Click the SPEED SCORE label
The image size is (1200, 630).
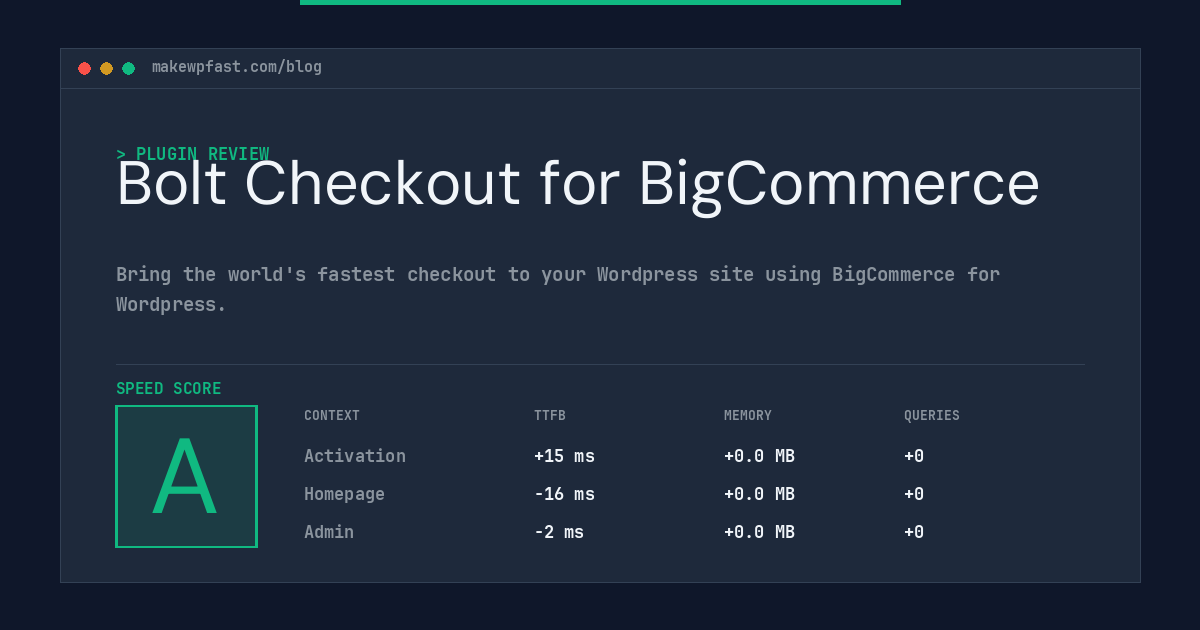coord(169,389)
